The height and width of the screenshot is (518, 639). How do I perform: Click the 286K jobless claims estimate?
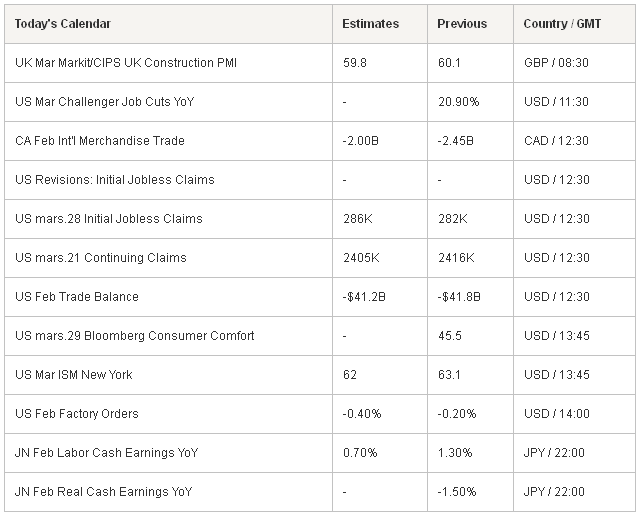coord(357,219)
